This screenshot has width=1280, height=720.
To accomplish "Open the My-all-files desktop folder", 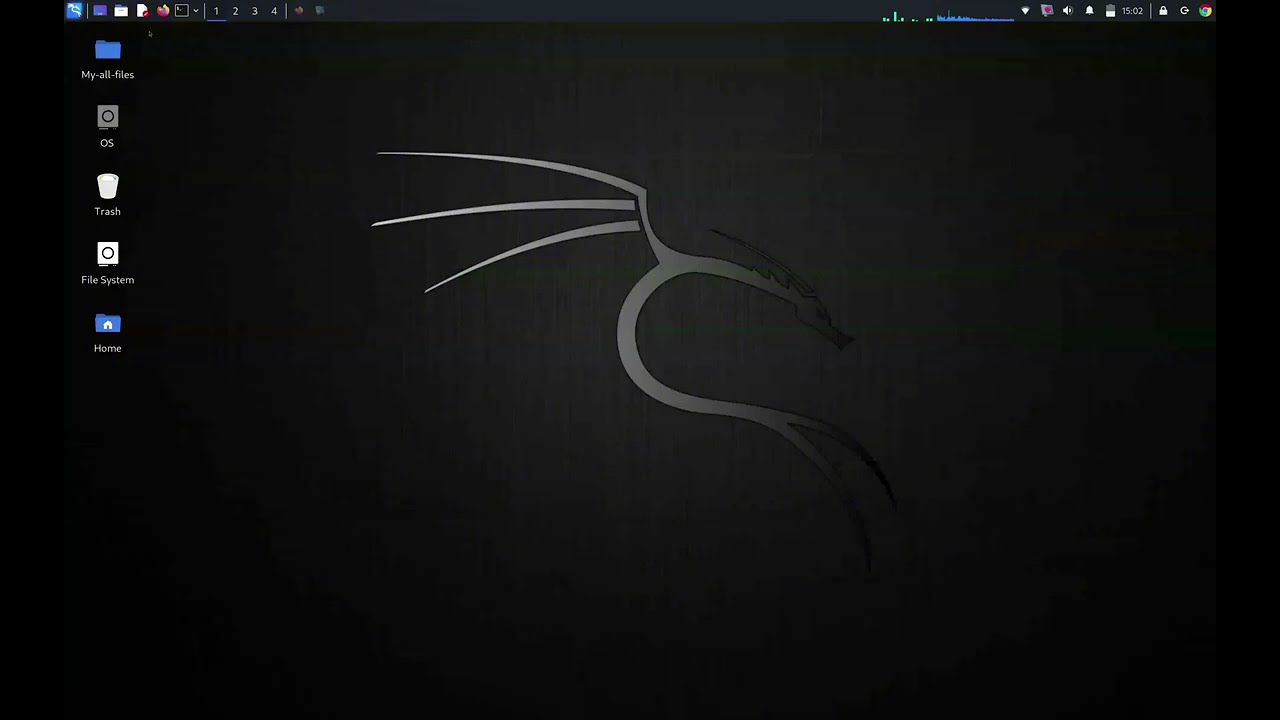I will coord(107,59).
